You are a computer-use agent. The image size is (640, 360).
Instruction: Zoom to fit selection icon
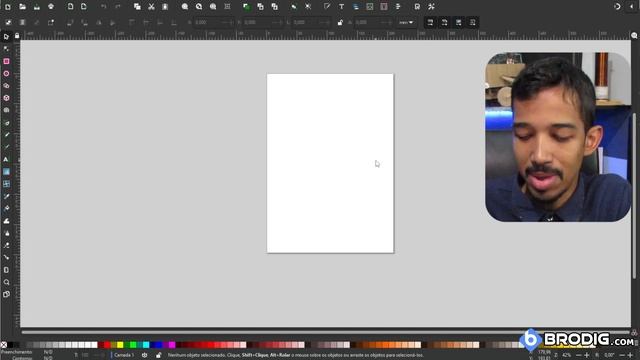click(x=185, y=7)
